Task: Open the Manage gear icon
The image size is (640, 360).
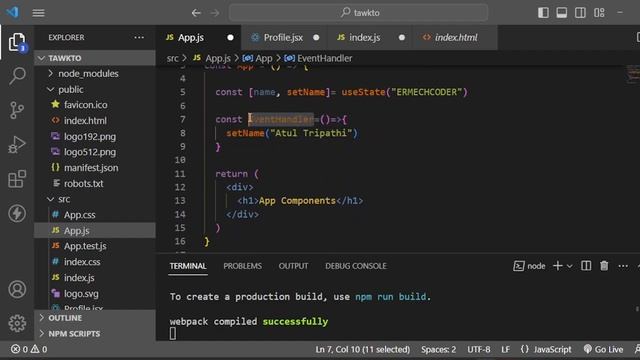Action: click(17, 323)
